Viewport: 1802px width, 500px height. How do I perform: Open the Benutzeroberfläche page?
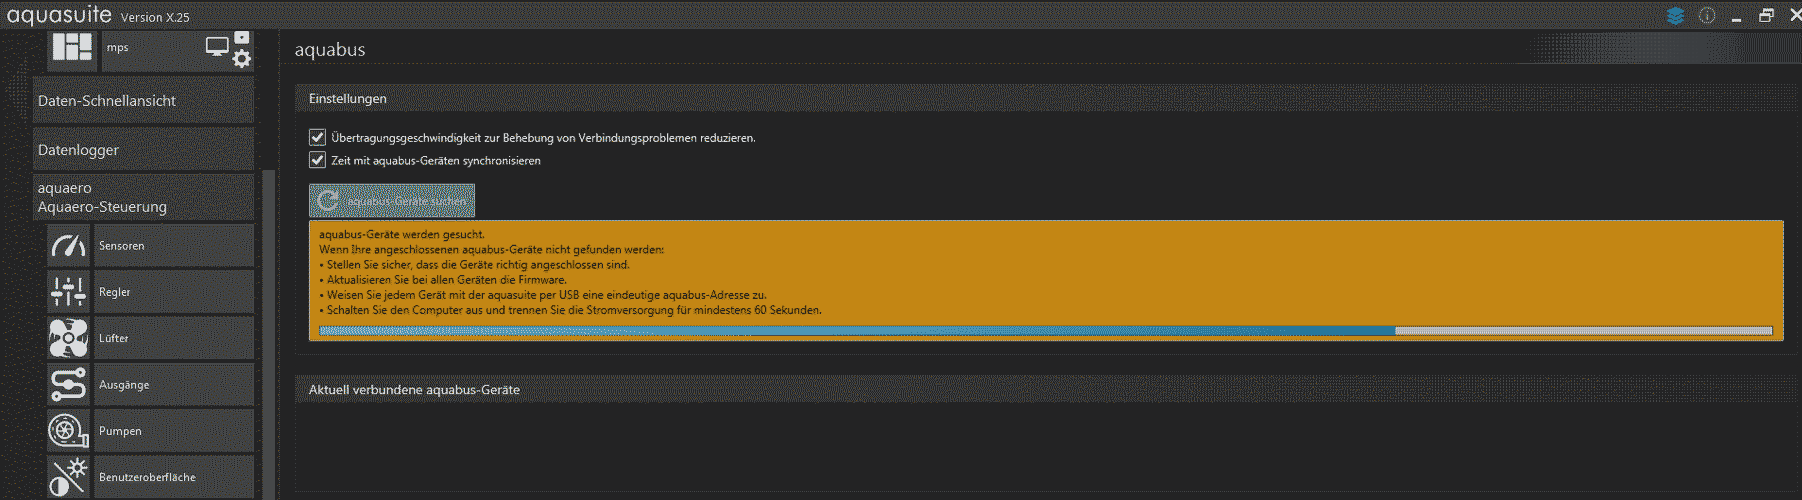[x=173, y=477]
